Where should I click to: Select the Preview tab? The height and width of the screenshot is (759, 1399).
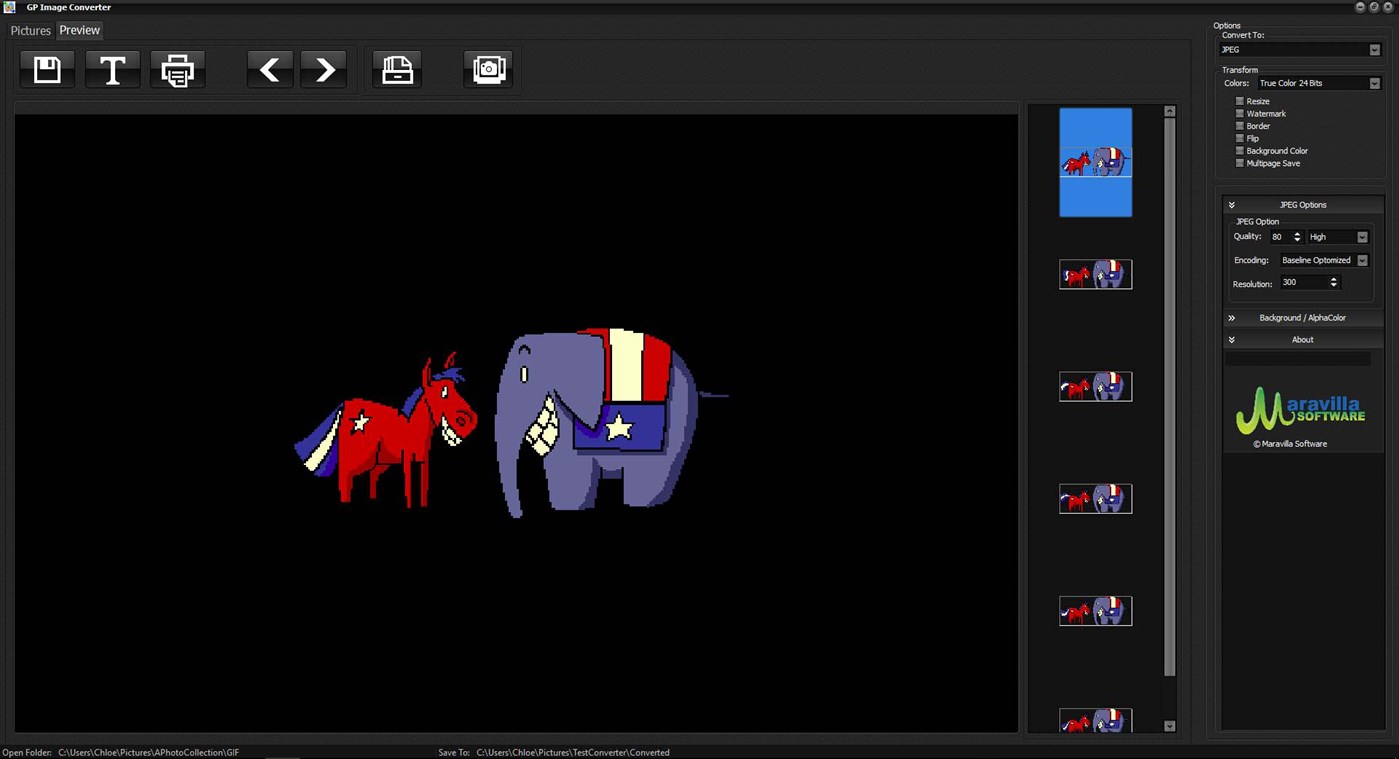pyautogui.click(x=79, y=30)
